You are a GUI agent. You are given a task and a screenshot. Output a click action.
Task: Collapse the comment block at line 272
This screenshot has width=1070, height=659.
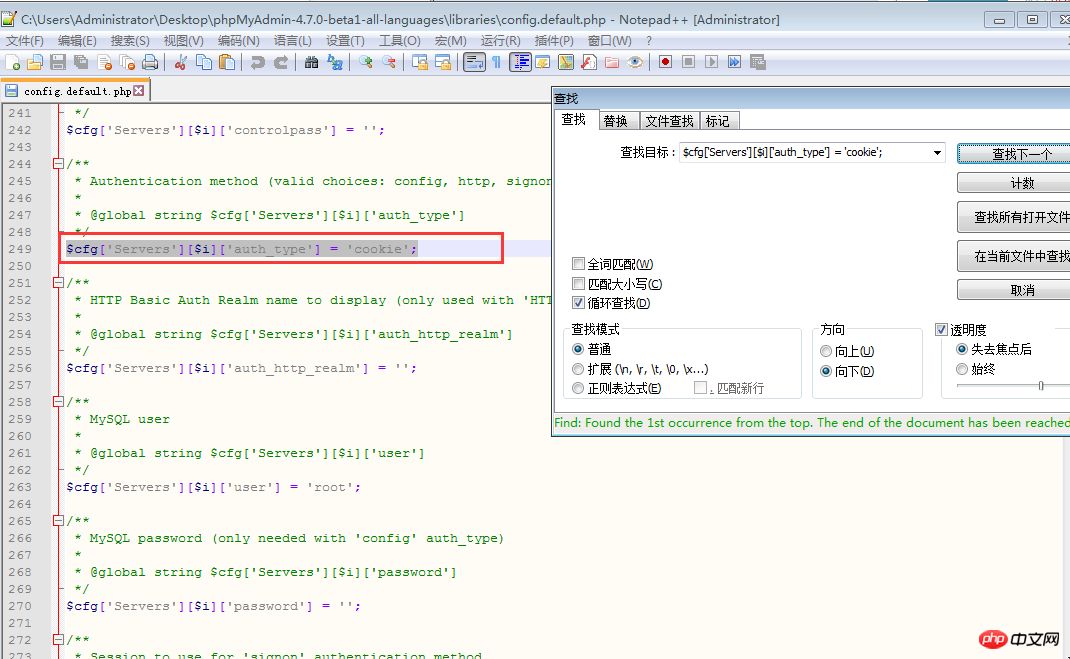pos(58,640)
